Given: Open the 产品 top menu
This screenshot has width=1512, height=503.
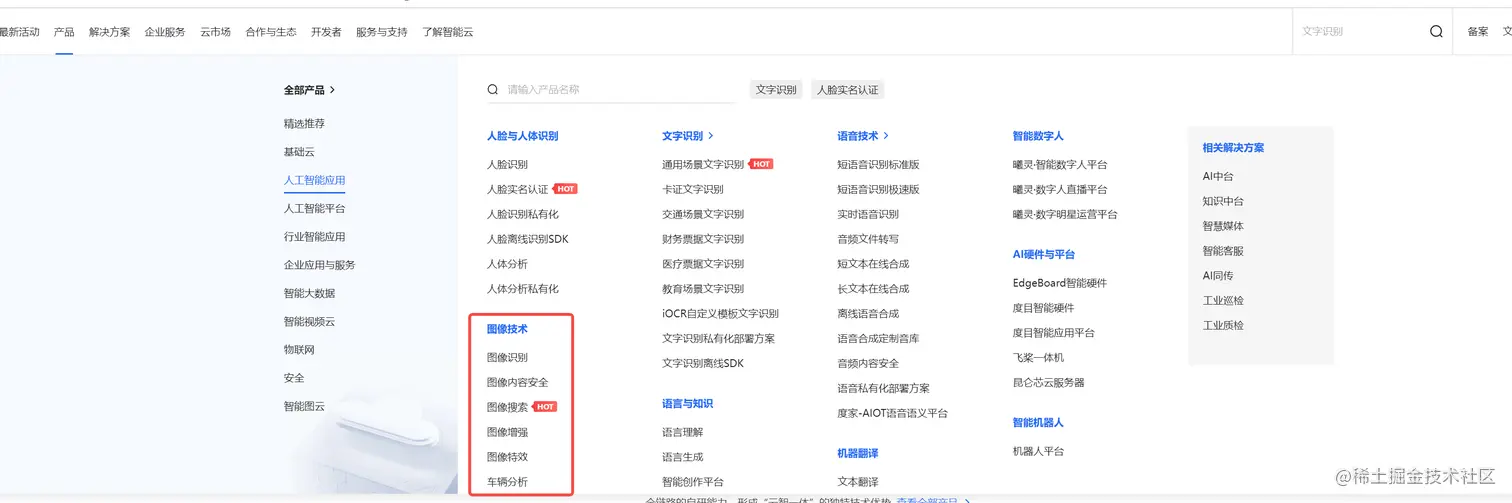Looking at the screenshot, I should pyautogui.click(x=64, y=32).
